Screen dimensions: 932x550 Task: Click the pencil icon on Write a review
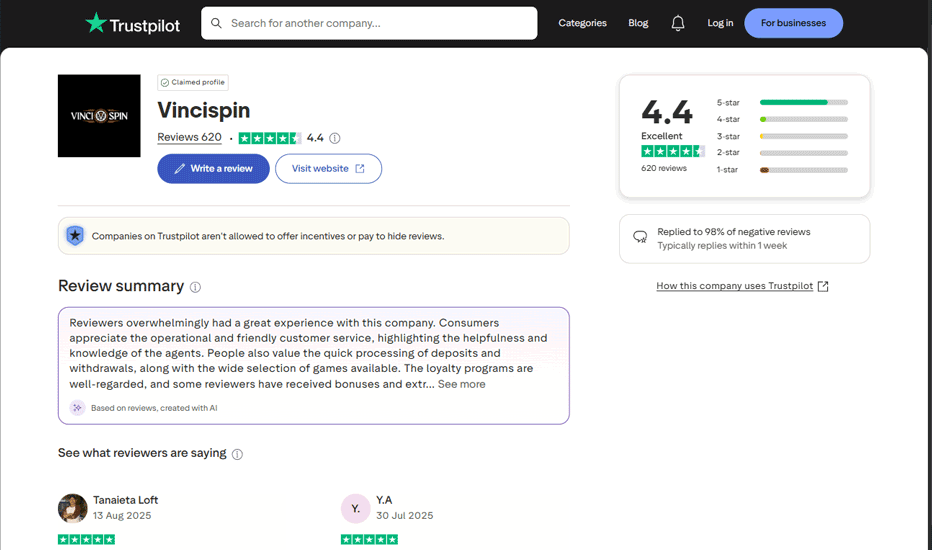coord(180,168)
